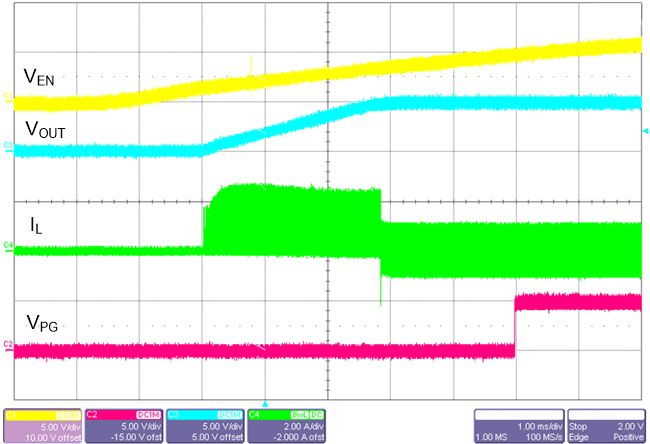The image size is (650, 444).
Task: Select the VEN trace label
Action: coord(40,75)
